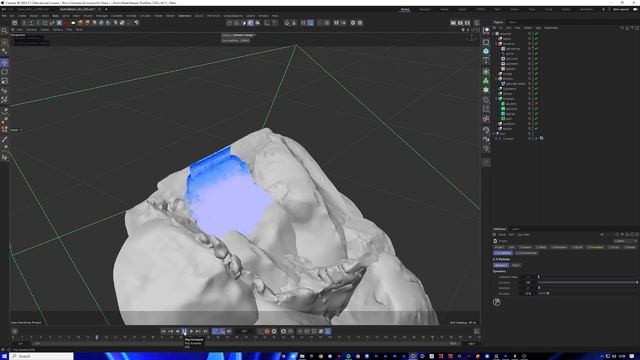Open the Windows Start button

(x=4, y=356)
